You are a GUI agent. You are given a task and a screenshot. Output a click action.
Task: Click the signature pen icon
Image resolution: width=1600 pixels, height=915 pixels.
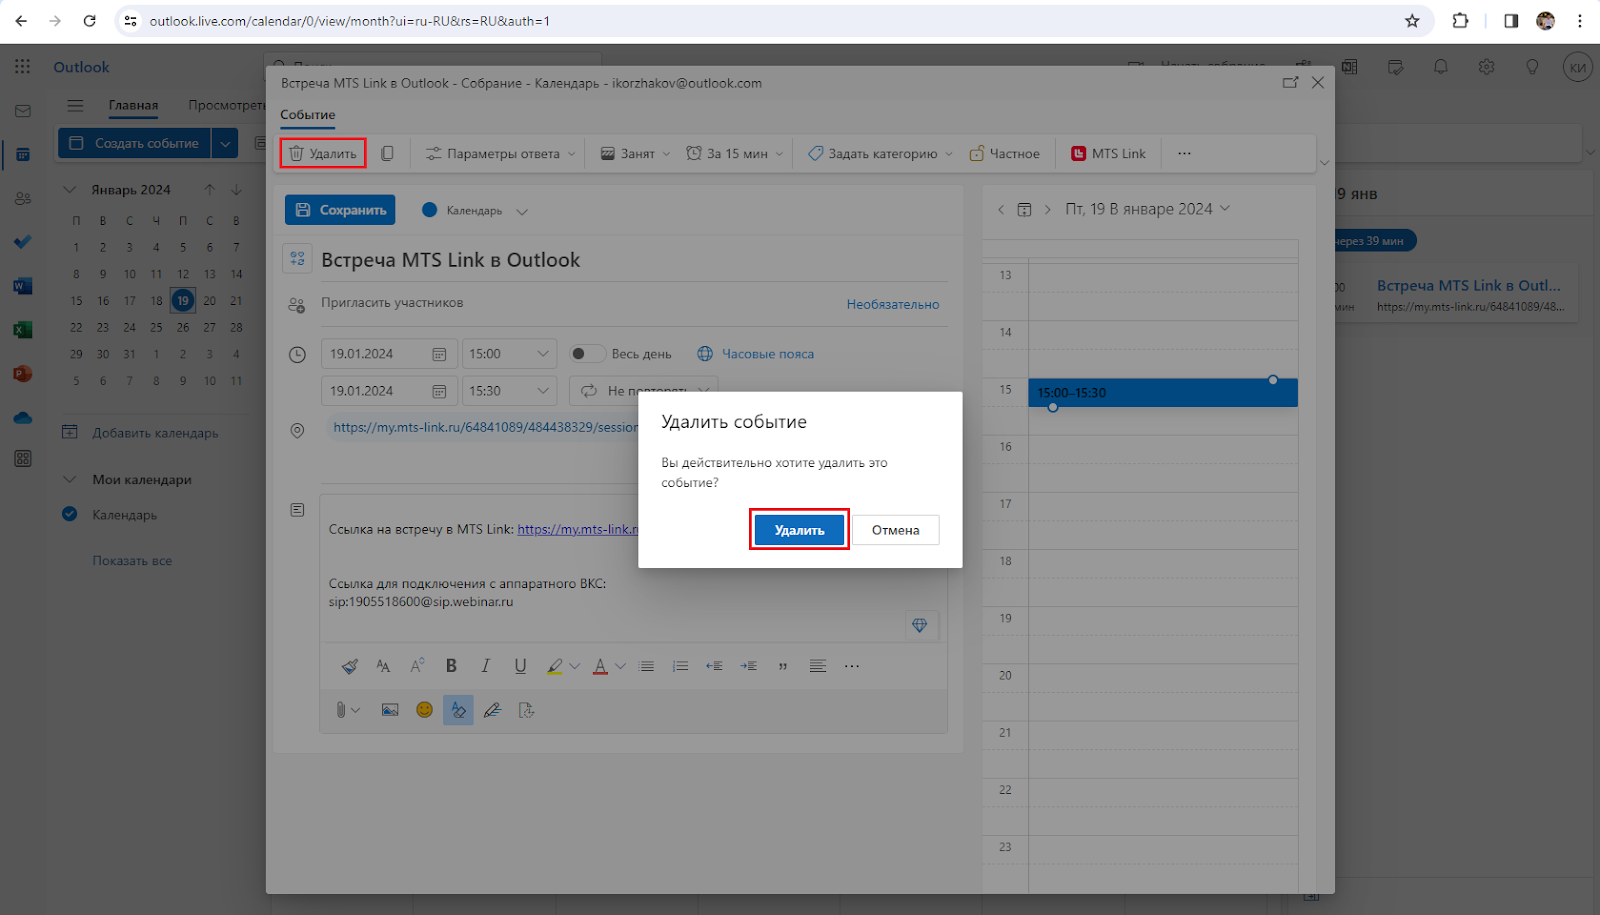(492, 710)
